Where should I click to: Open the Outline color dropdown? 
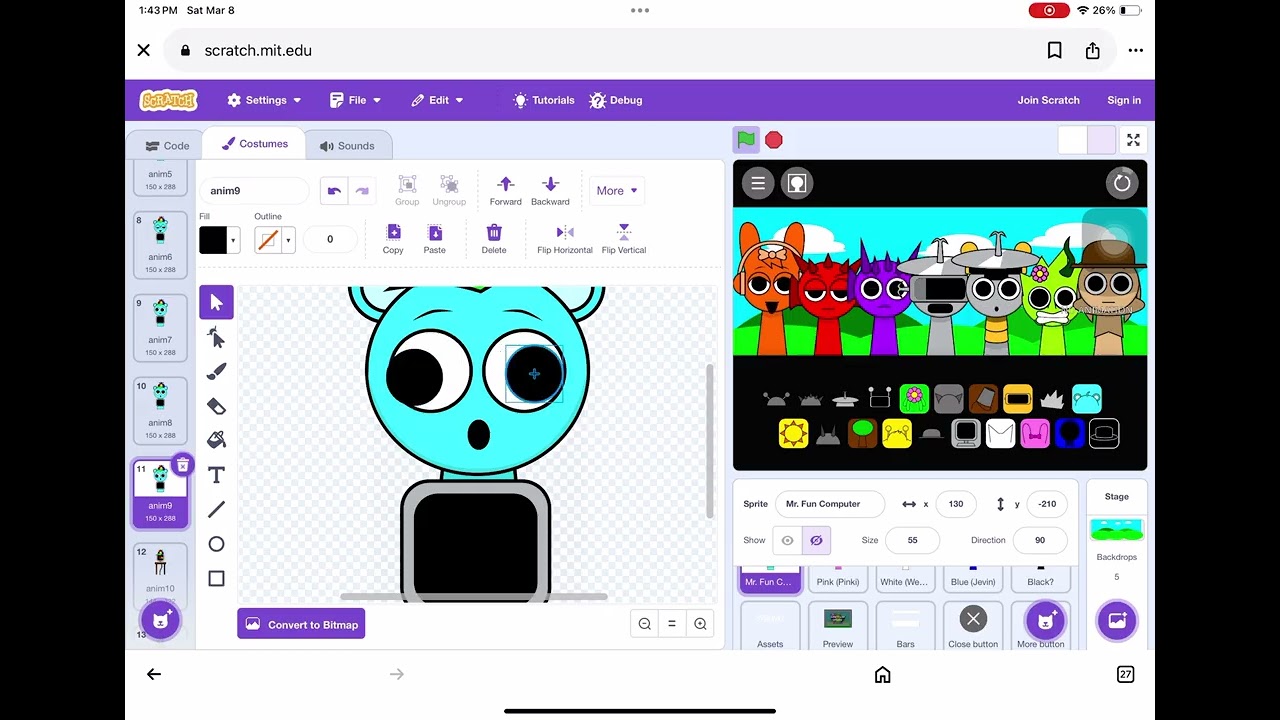274,240
